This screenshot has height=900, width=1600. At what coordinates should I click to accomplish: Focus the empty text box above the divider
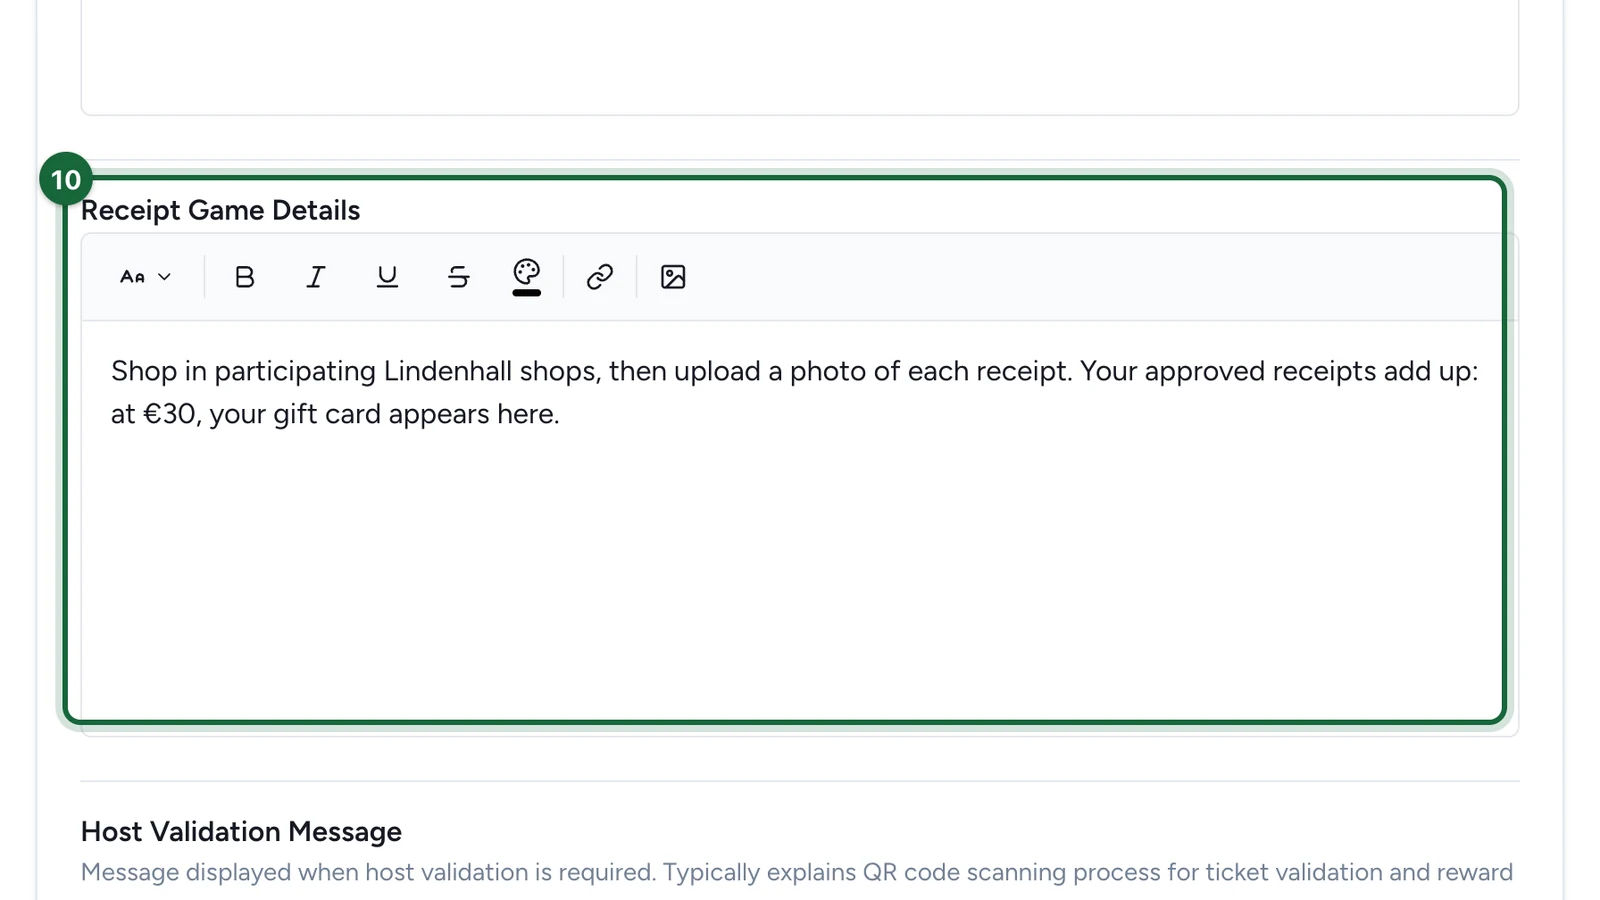click(x=800, y=57)
